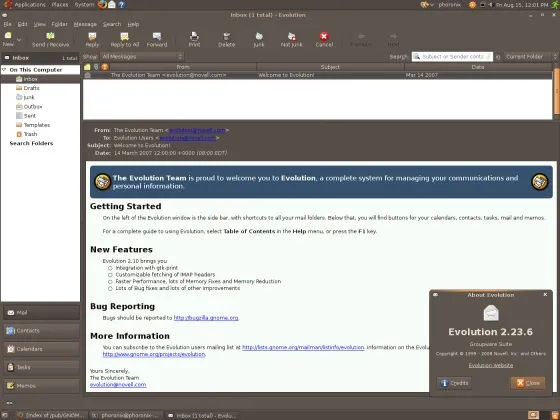Image resolution: width=560 pixels, height=420 pixels.
Task: Click the Delete toolbar icon
Action: (x=226, y=36)
